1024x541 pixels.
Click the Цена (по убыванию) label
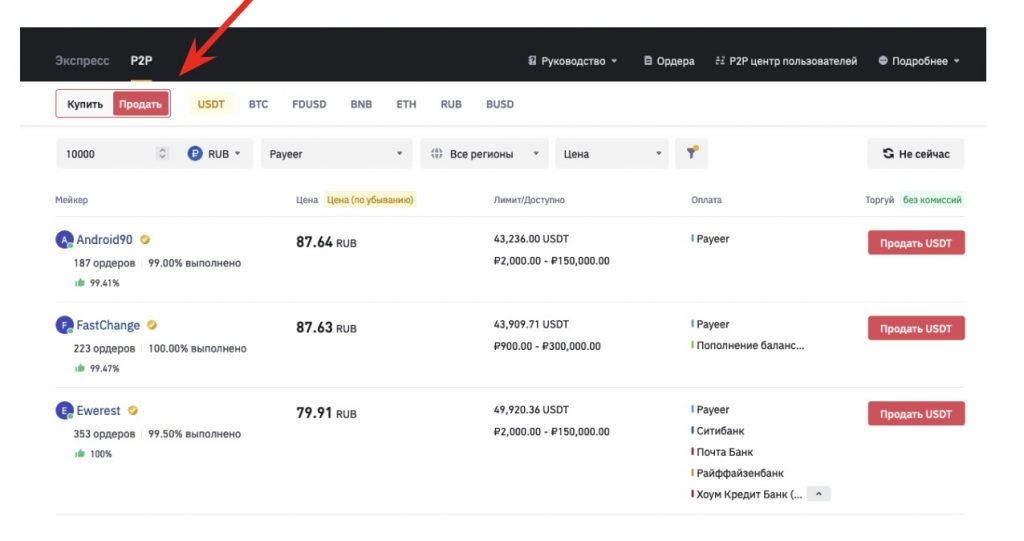click(x=370, y=200)
